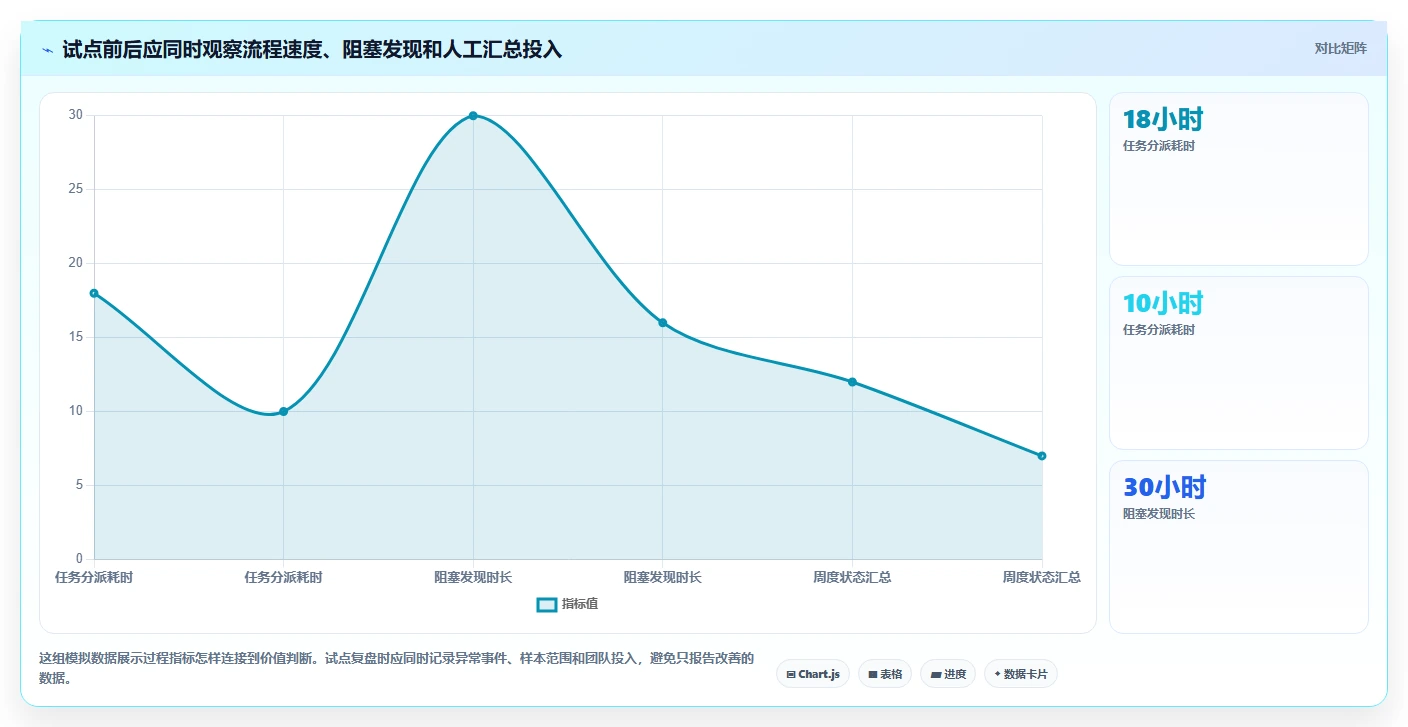Click the y-axis tick label 25
Viewport: 1408px width, 727px height.
[x=76, y=189]
